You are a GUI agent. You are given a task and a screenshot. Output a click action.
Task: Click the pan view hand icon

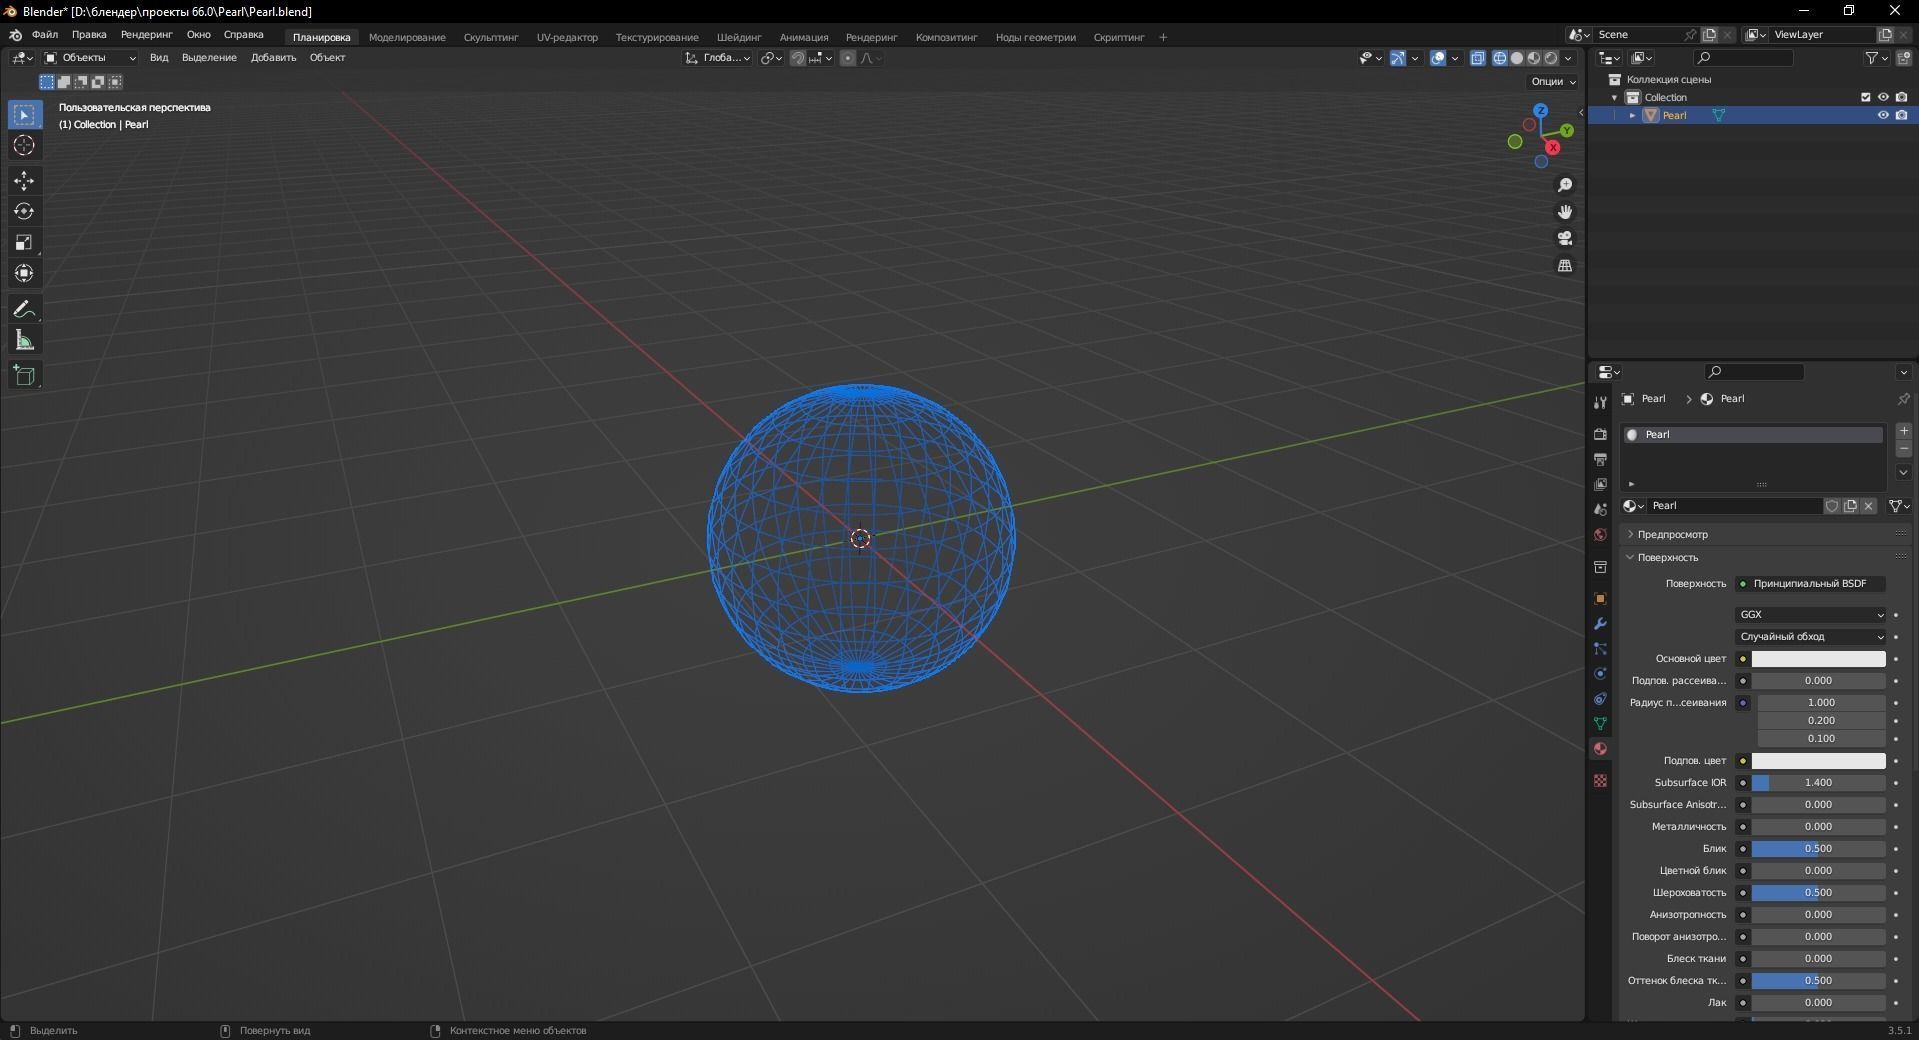(x=1565, y=212)
